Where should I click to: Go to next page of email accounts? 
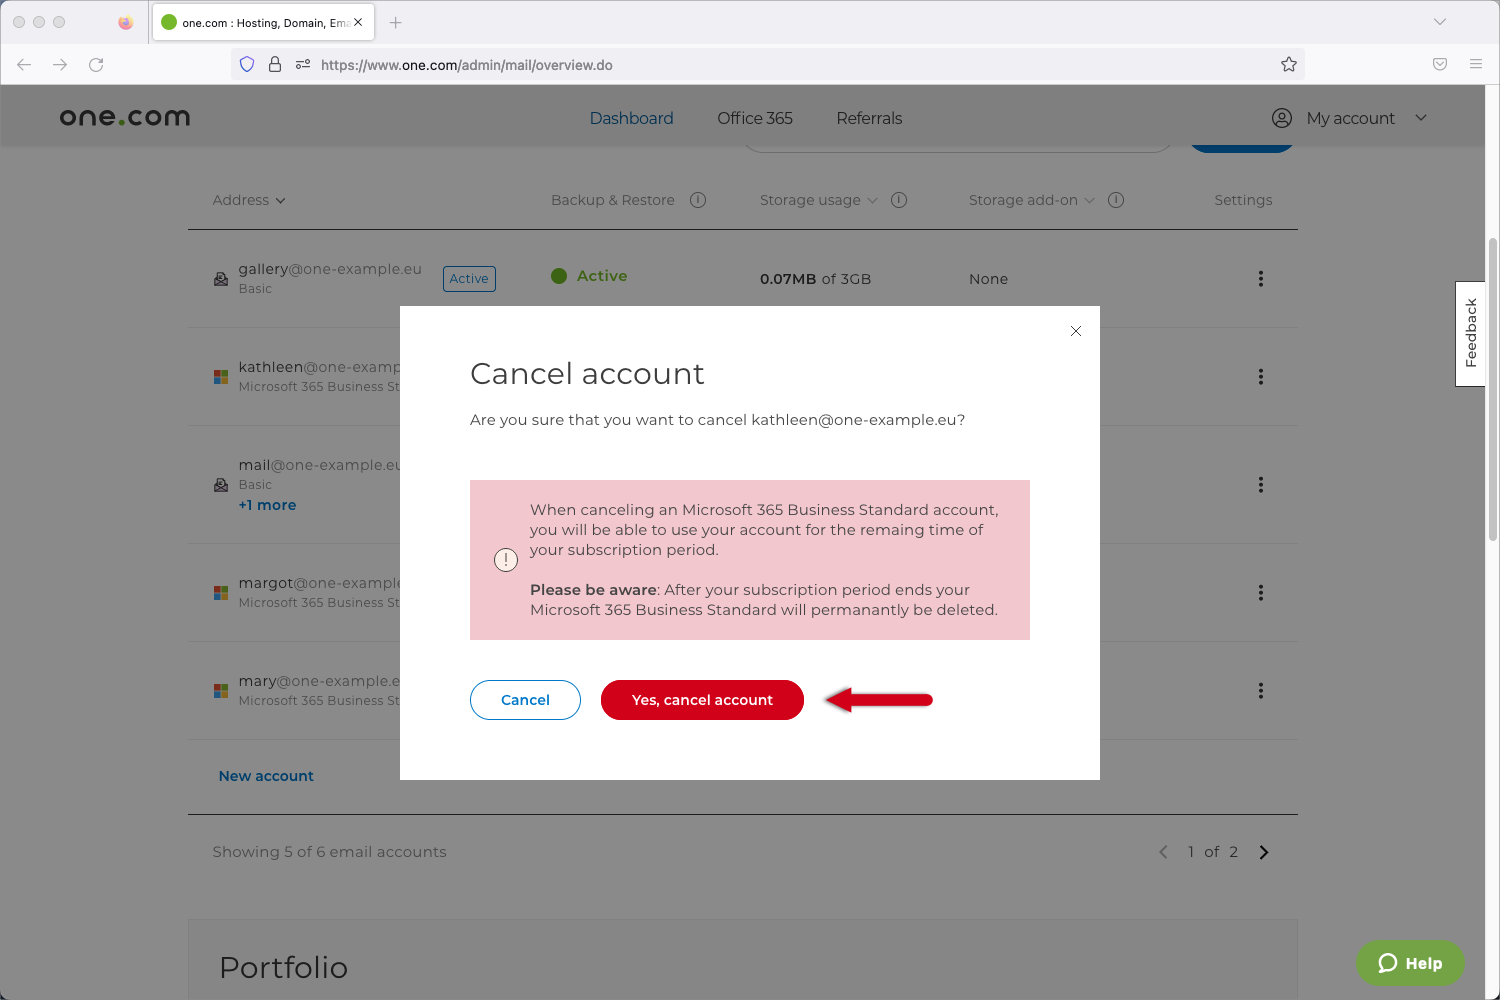pyautogui.click(x=1264, y=852)
